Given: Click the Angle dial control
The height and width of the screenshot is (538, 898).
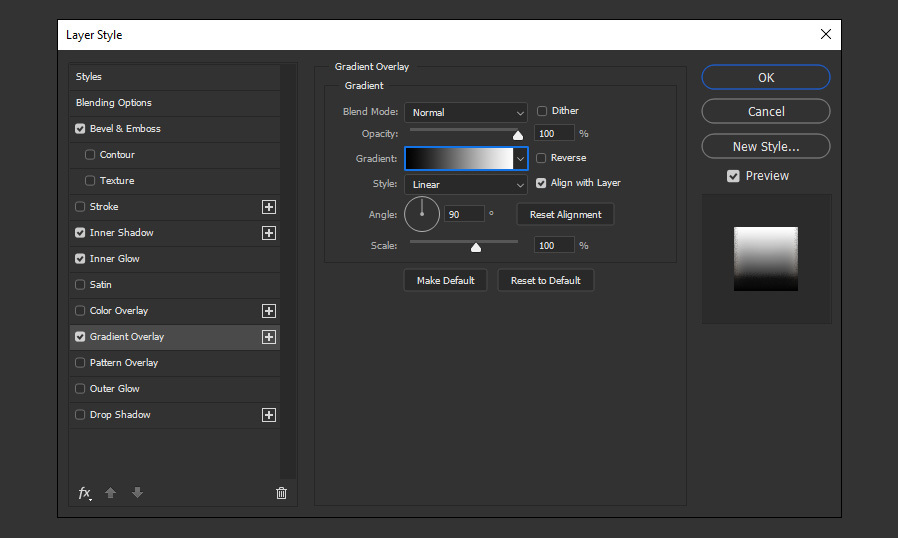Looking at the screenshot, I should (x=422, y=214).
